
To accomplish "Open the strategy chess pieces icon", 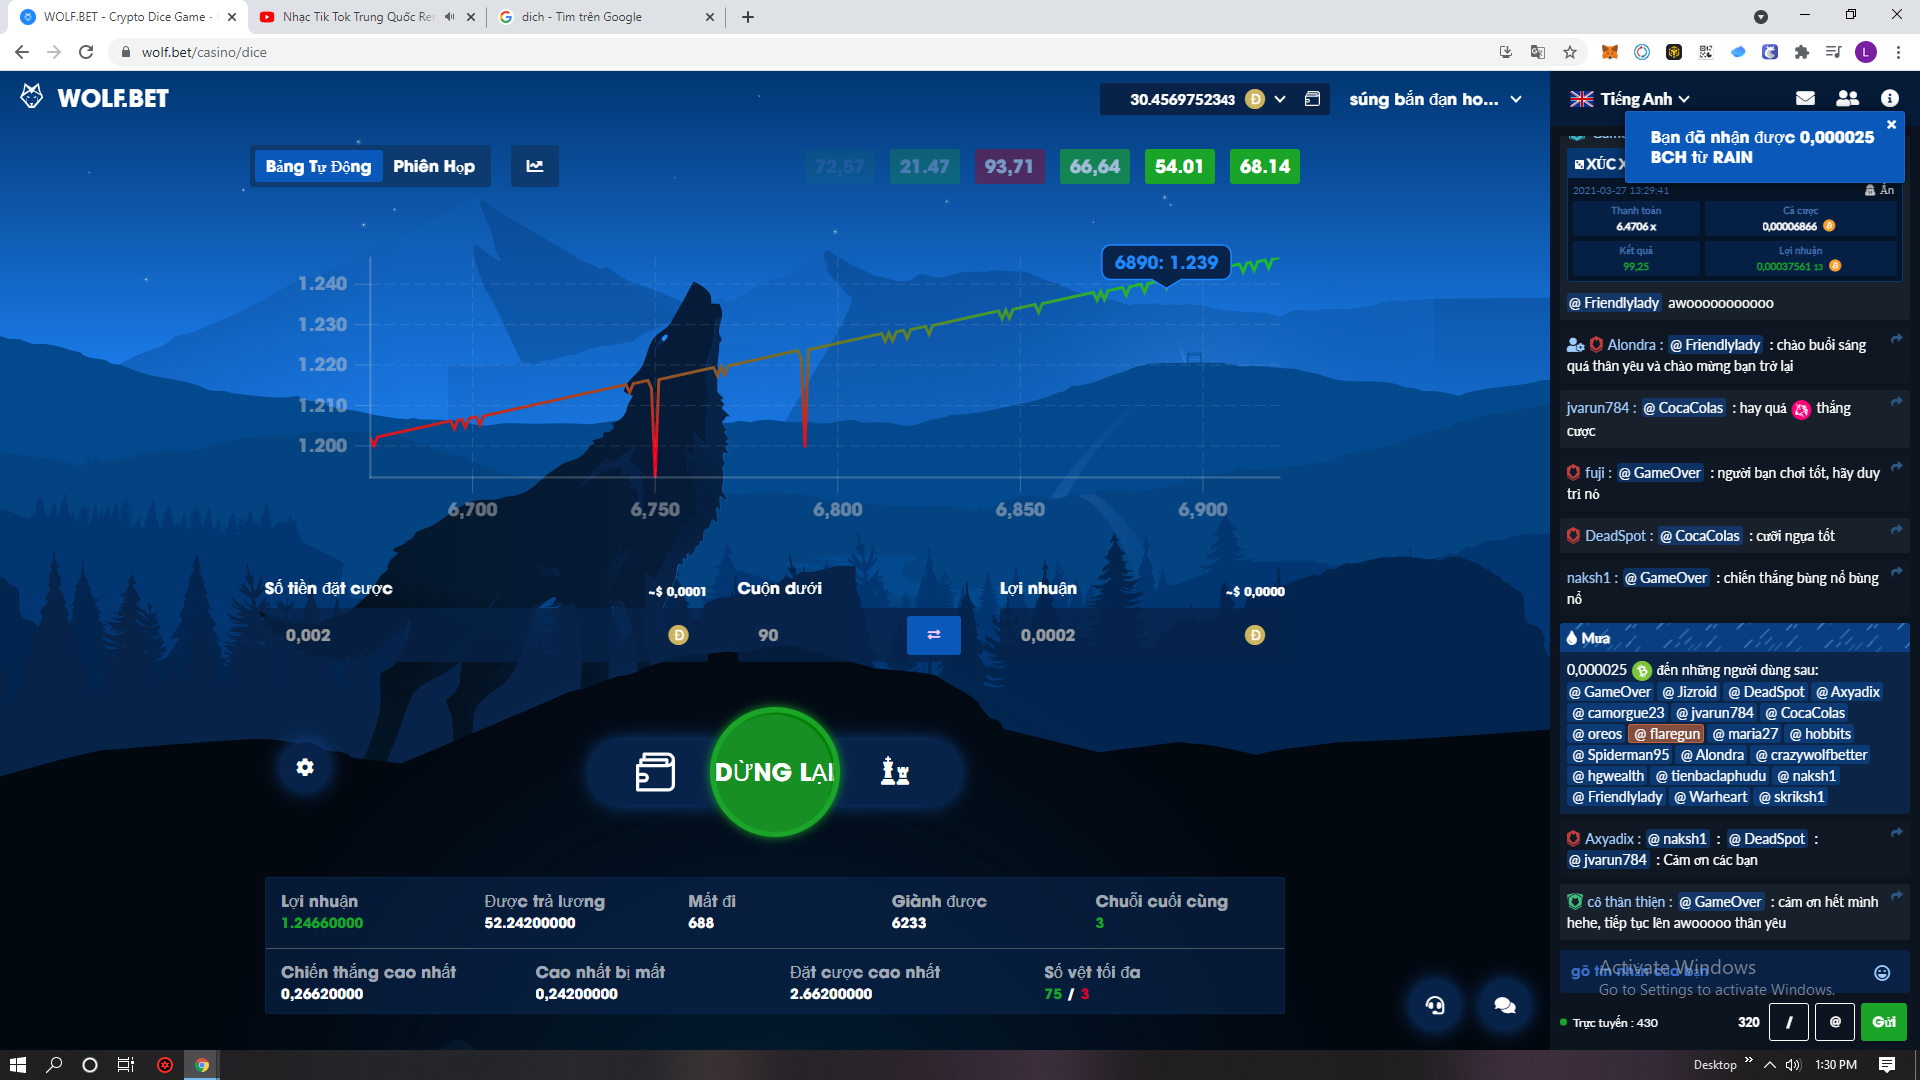I will tap(895, 772).
